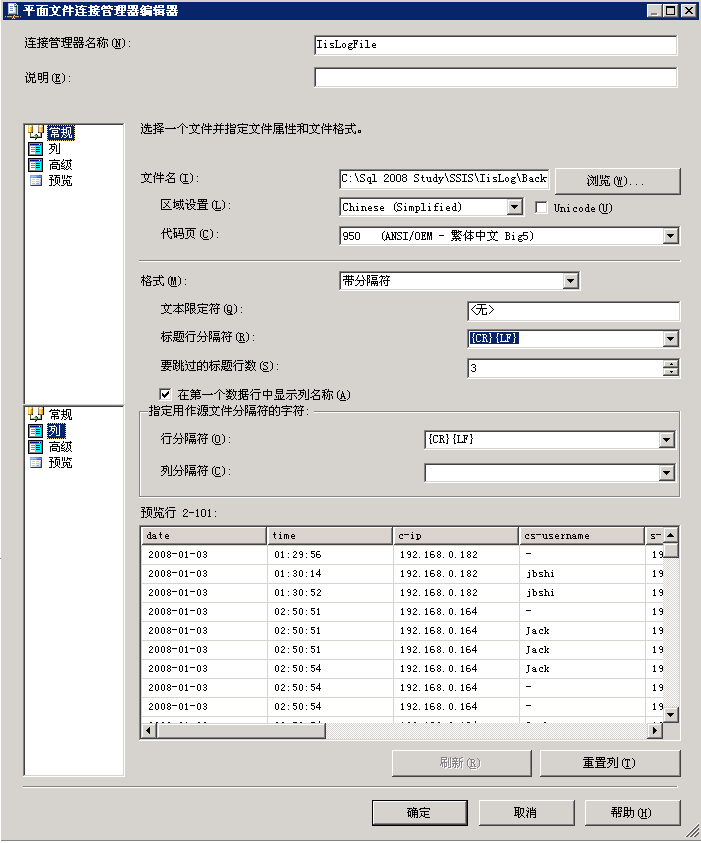The height and width of the screenshot is (843, 701).
Task: Open 列 page in upper list
Action: tap(54, 148)
